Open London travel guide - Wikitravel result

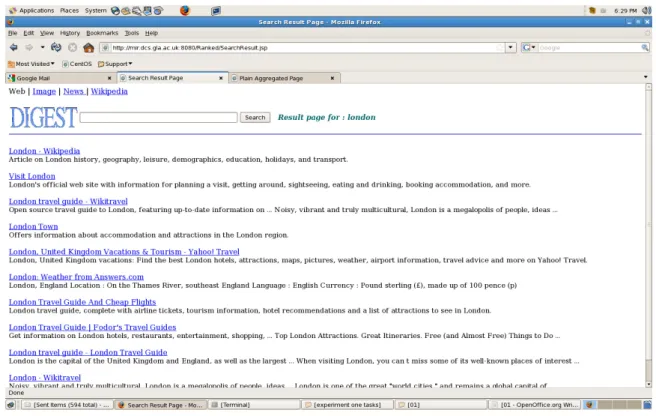tap(68, 201)
